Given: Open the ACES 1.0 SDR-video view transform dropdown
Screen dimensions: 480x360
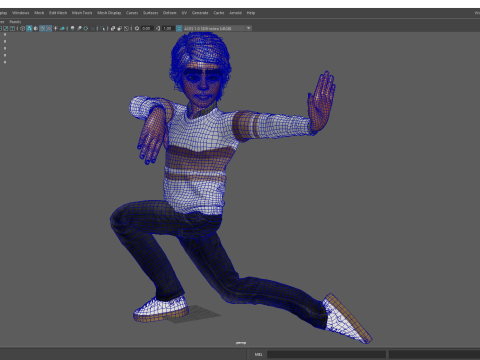Looking at the screenshot, I should coord(217,28).
